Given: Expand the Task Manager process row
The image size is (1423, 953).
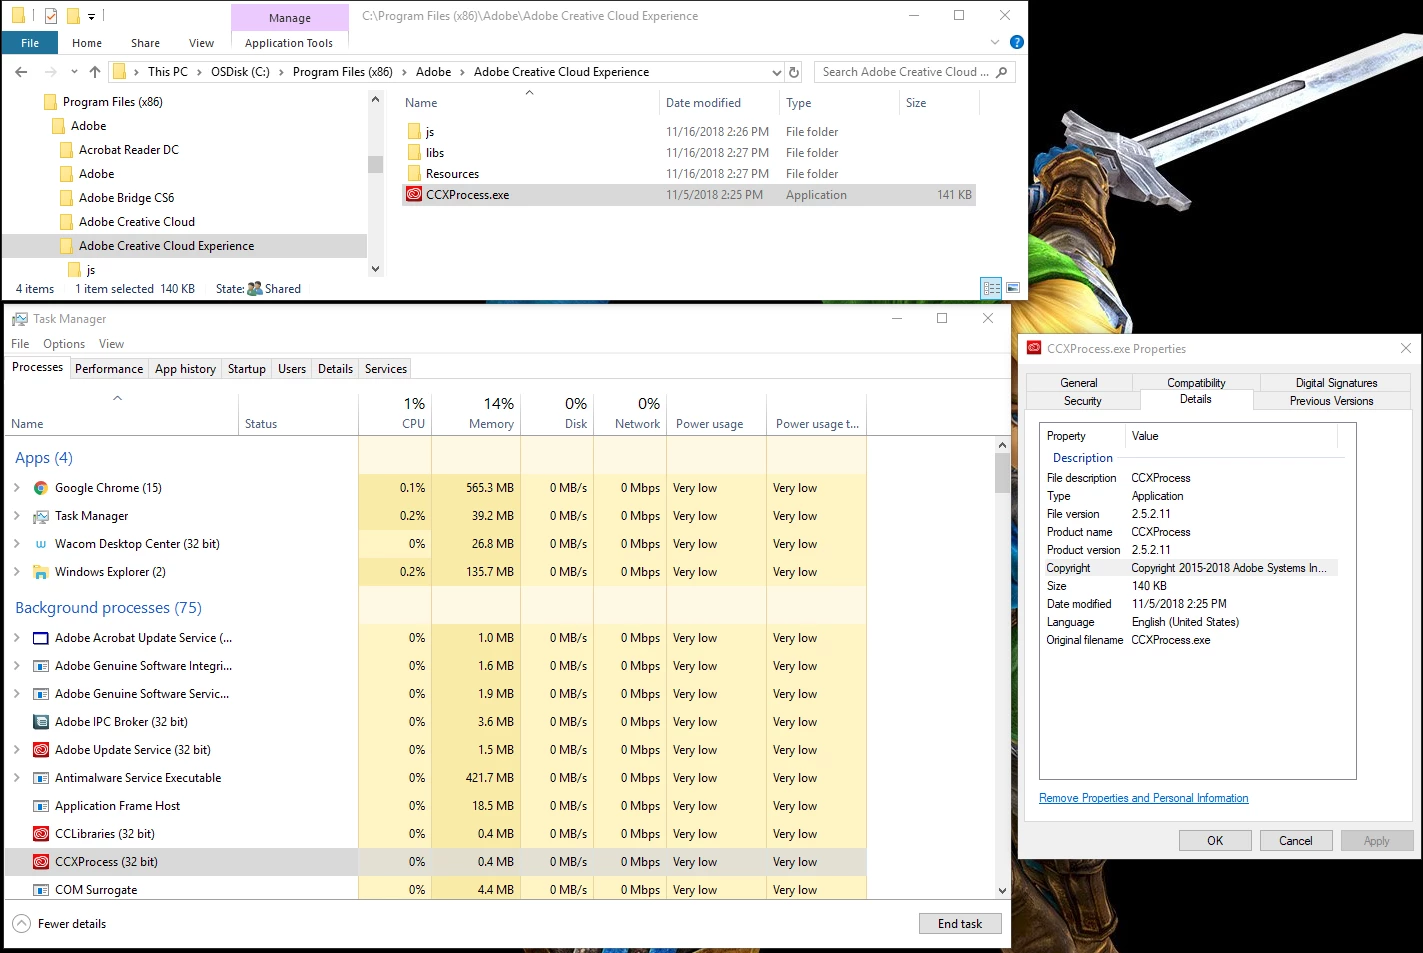Looking at the screenshot, I should point(17,516).
